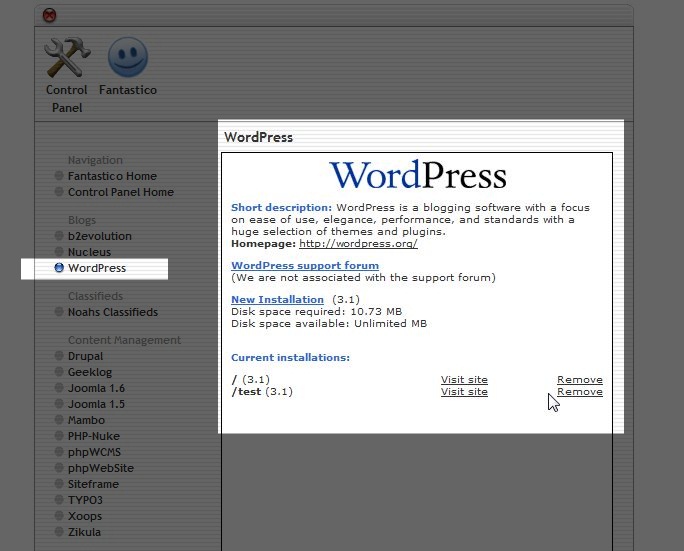Select the WordPress bullet in sidebar
Image resolution: width=684 pixels, height=551 pixels.
[x=59, y=268]
